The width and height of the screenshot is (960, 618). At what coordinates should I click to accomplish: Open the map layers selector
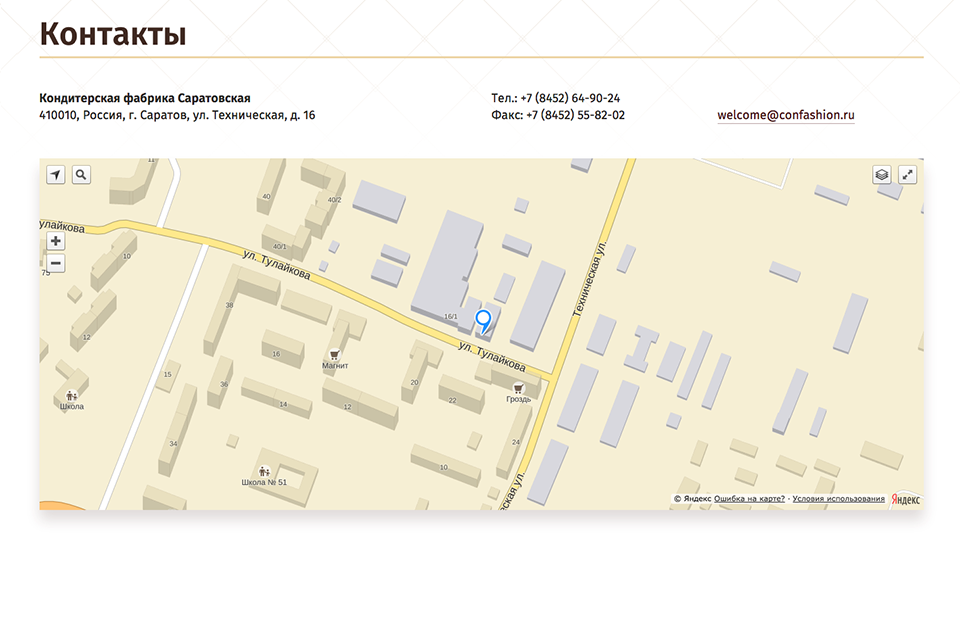click(882, 174)
